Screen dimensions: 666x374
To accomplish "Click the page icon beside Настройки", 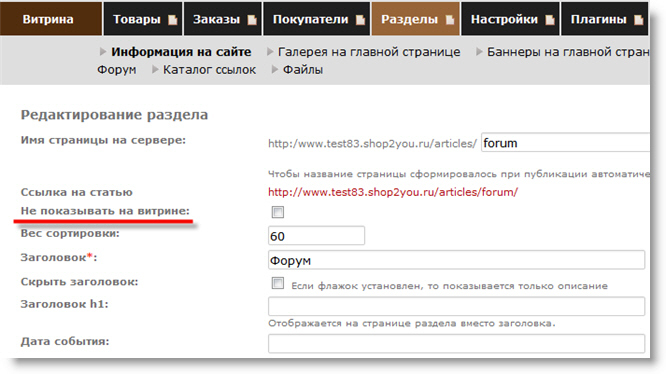I will pos(550,20).
